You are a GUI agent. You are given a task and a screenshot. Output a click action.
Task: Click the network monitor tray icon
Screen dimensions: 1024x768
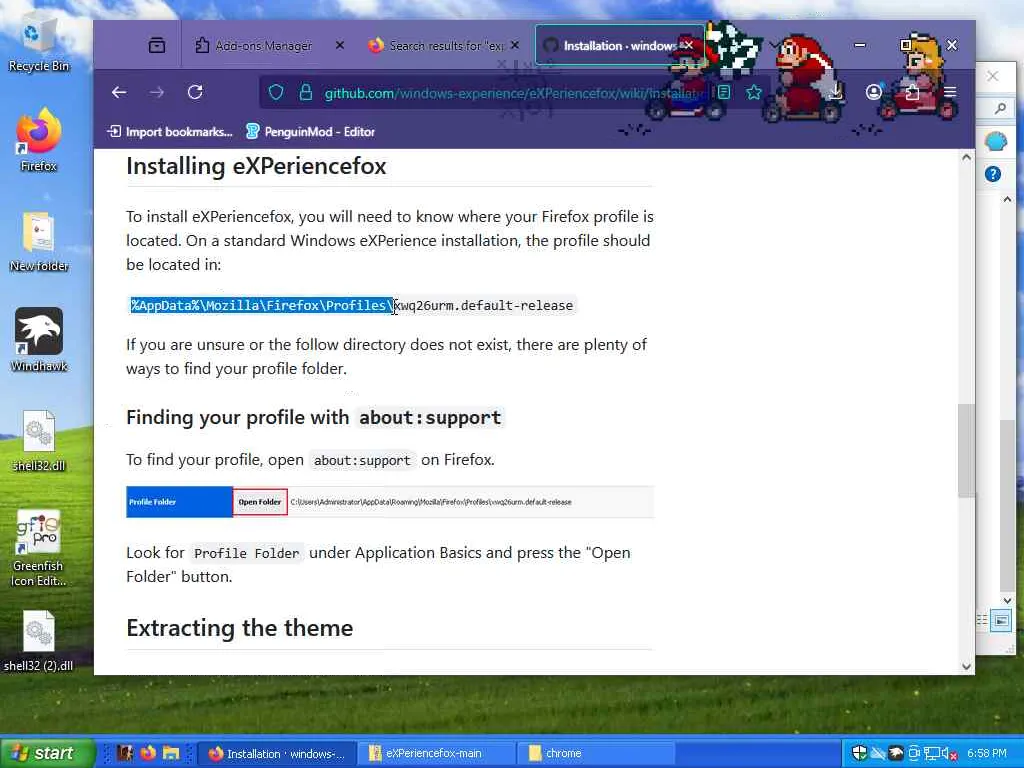[933, 753]
